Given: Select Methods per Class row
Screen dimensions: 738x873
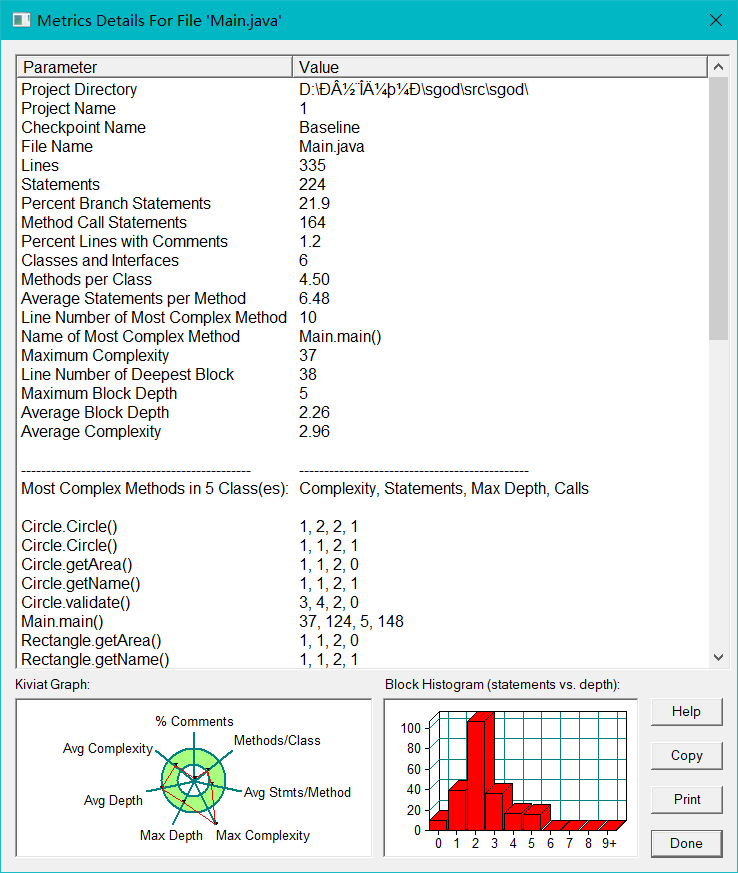Looking at the screenshot, I should point(362,279).
